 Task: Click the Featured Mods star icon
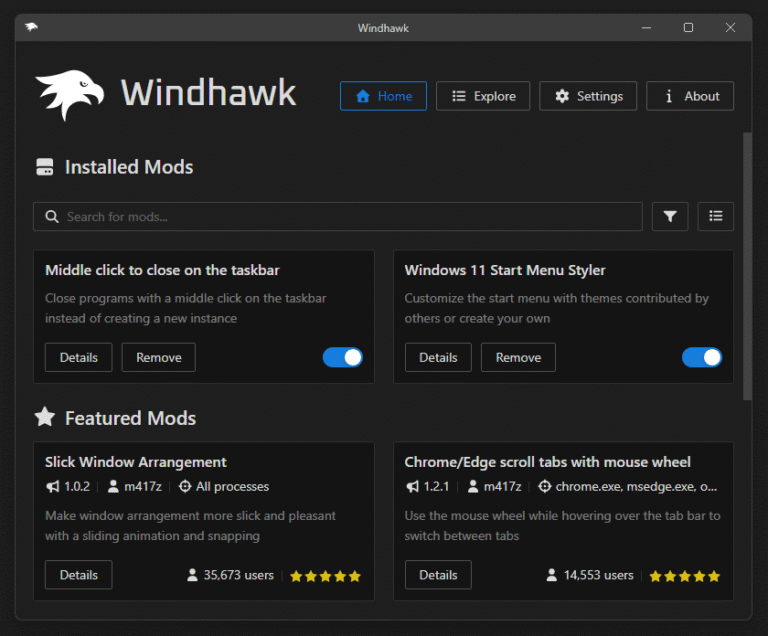[x=45, y=417]
